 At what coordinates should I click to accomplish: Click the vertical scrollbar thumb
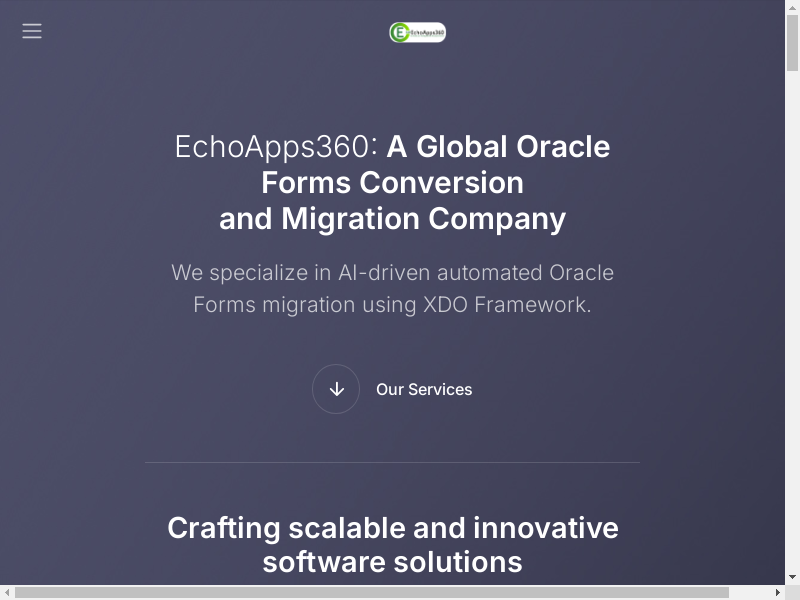792,40
